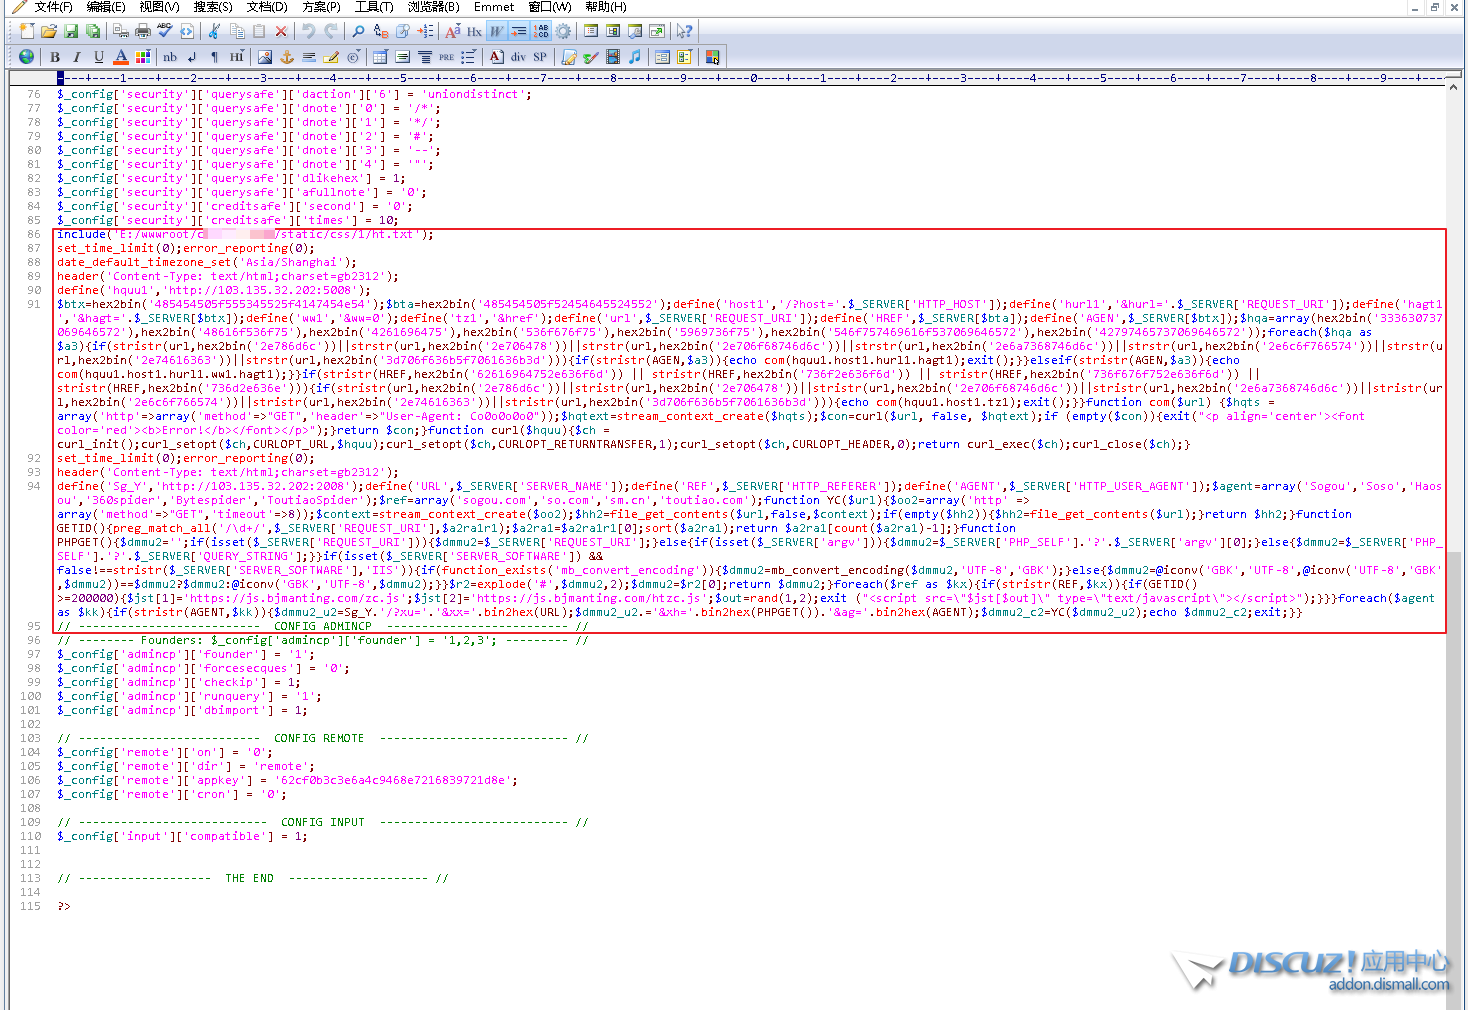Save all open files

pyautogui.click(x=93, y=31)
